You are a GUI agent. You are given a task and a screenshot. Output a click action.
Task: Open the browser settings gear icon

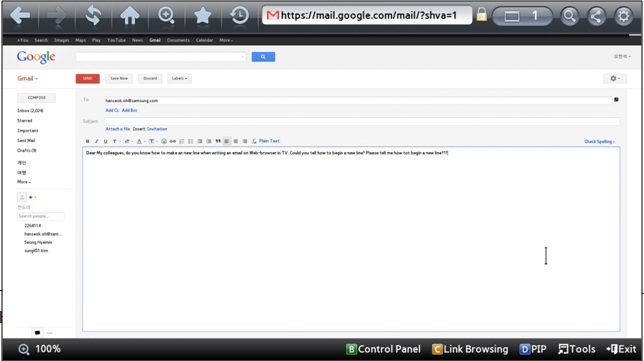(623, 16)
